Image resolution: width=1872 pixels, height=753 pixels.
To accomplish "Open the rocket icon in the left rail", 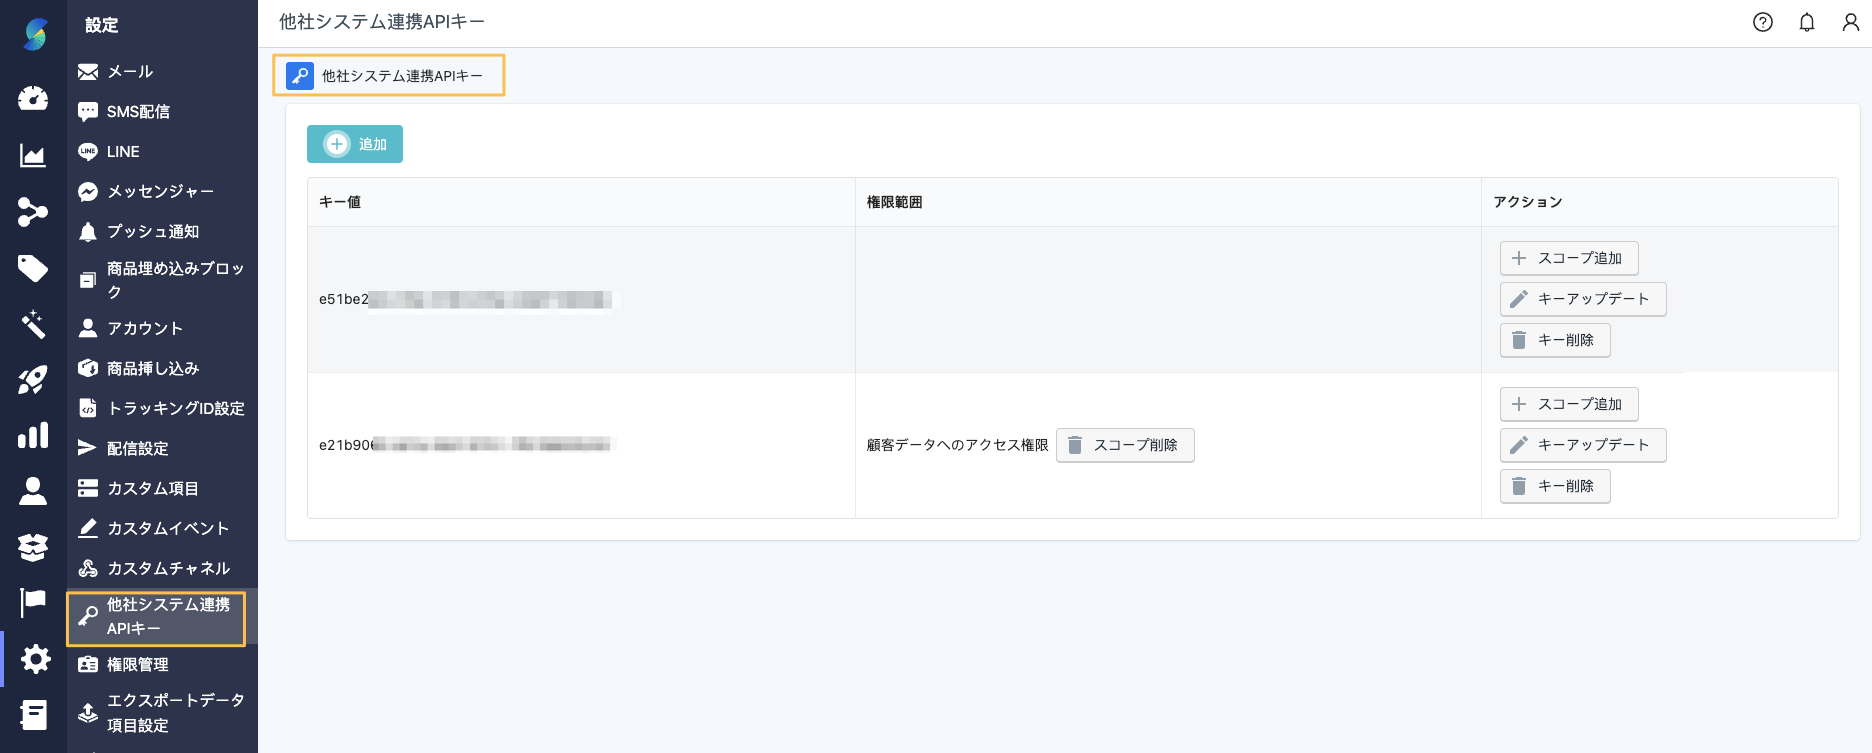I will [33, 380].
